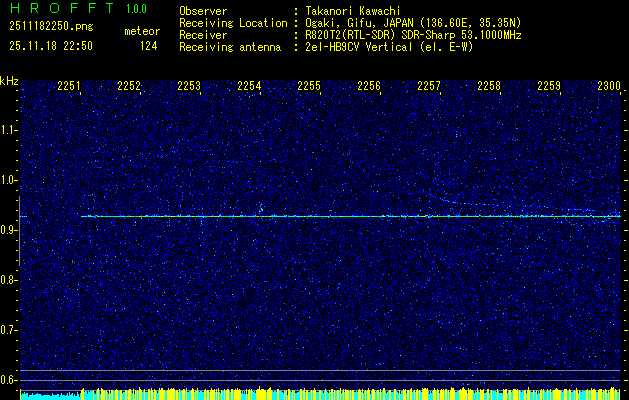Click the 0.8 frequency axis label
This screenshot has height=400, width=629.
[9, 280]
